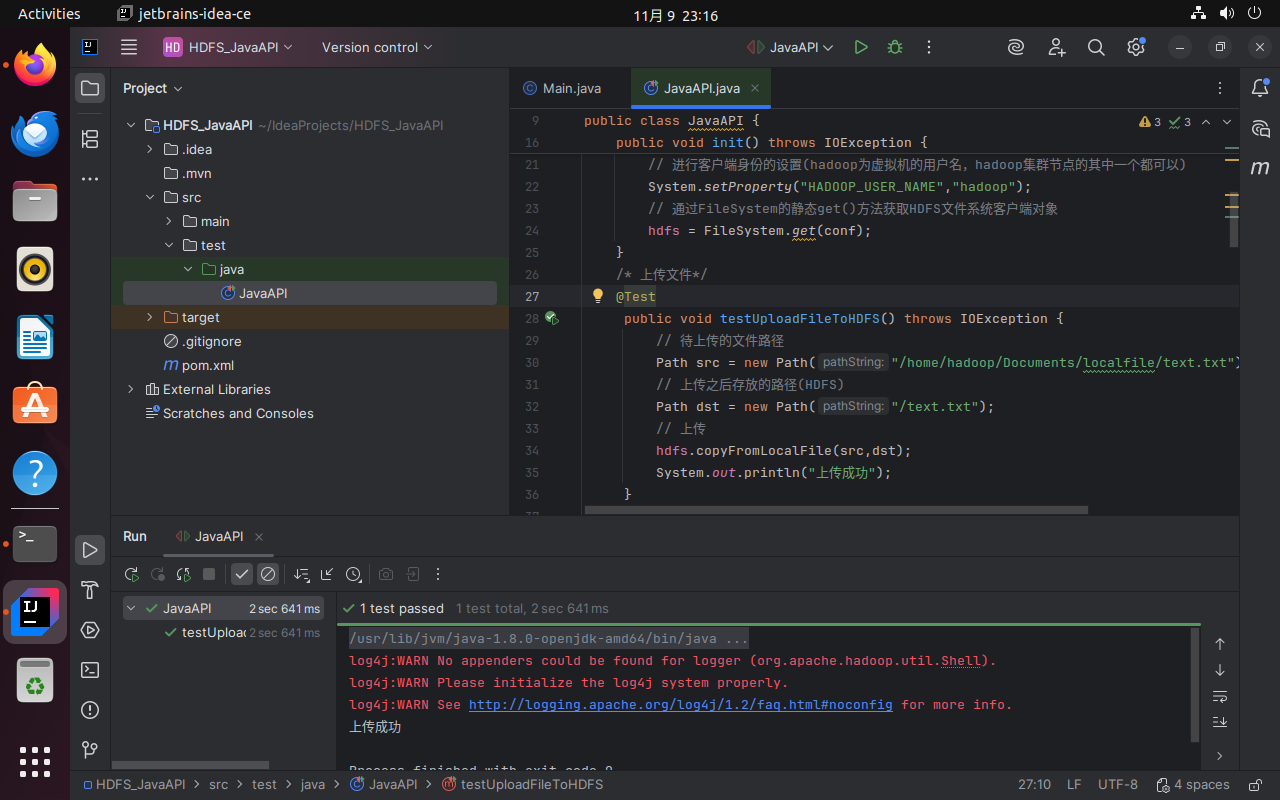Toggle Show Ignored tests filter
Image resolution: width=1280 pixels, height=800 pixels.
pyautogui.click(x=268, y=574)
